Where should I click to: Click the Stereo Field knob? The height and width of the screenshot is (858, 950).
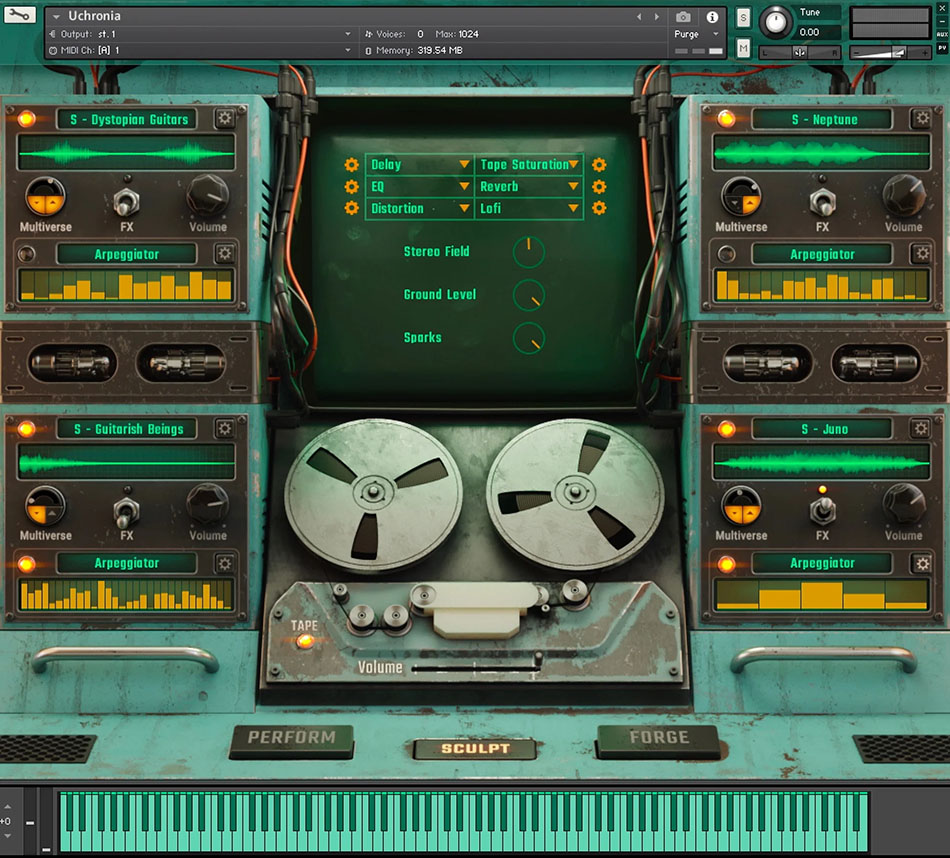coord(528,252)
